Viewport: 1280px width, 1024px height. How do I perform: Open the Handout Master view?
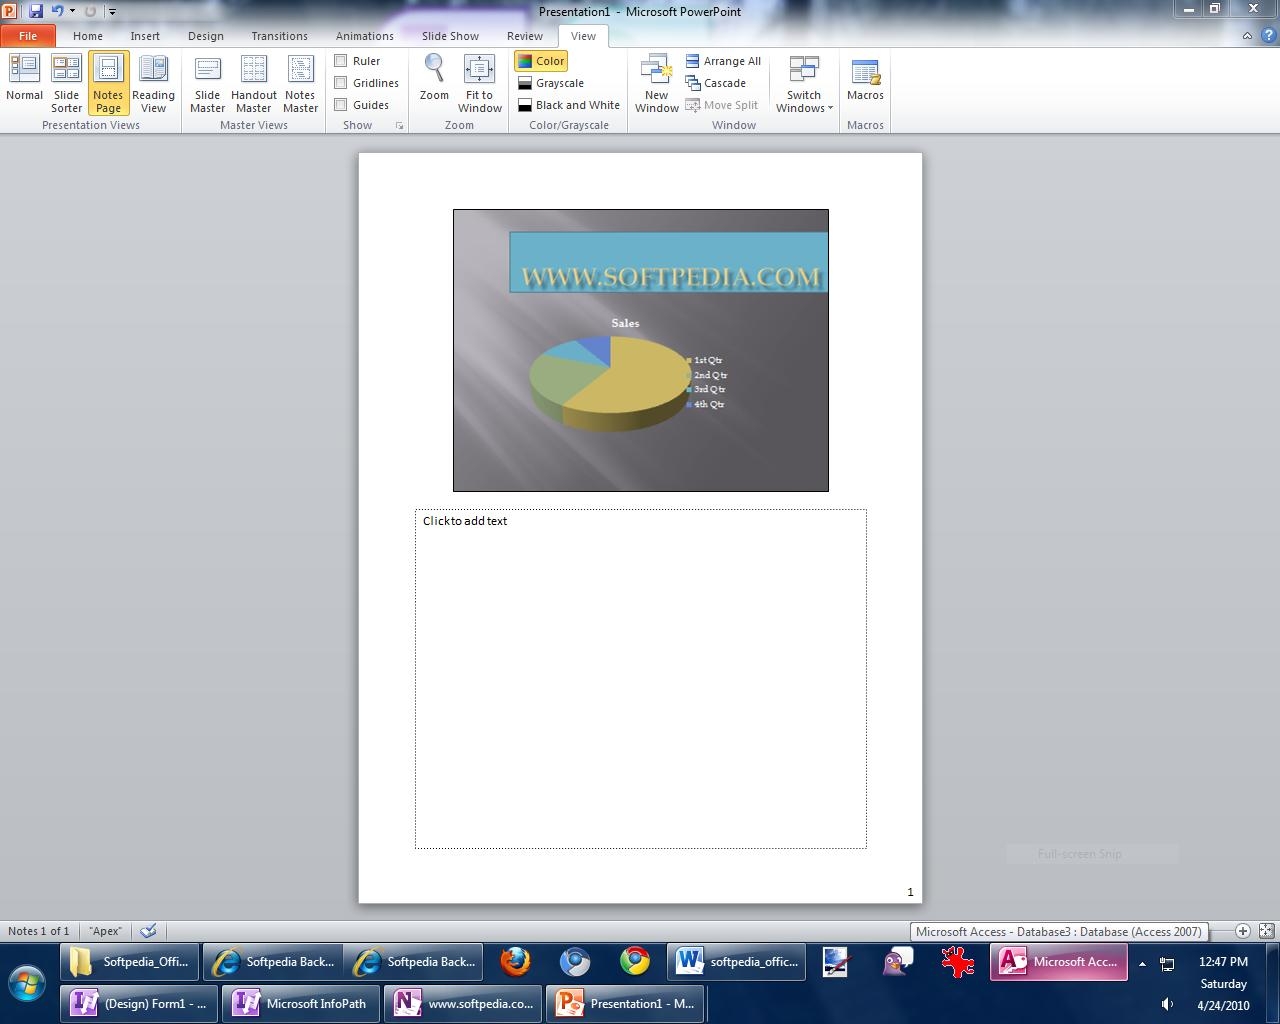(254, 82)
